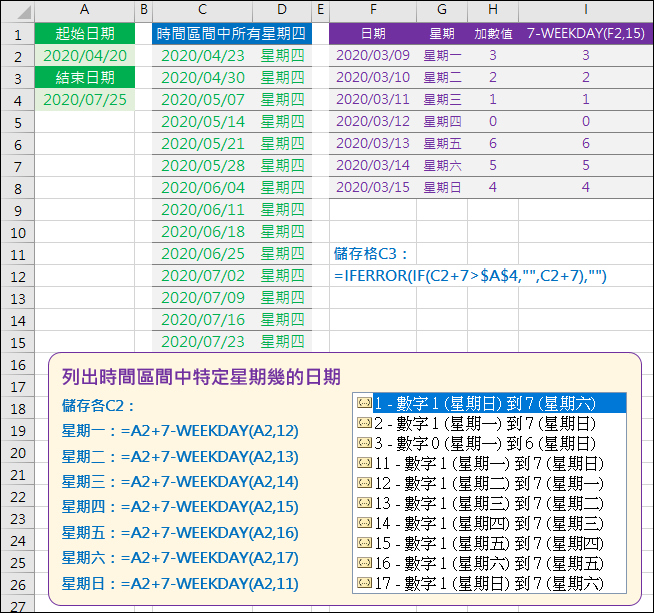Click icon beside option 1 (星期日 to 星期六)
This screenshot has height=613, width=654.
[365, 403]
